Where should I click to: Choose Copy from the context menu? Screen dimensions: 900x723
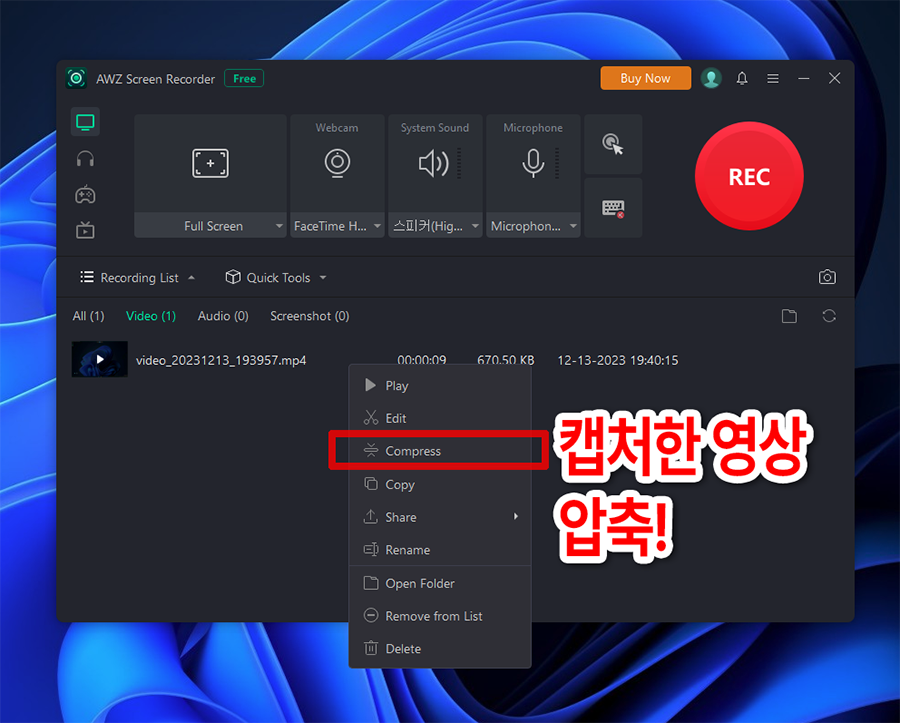click(440, 484)
